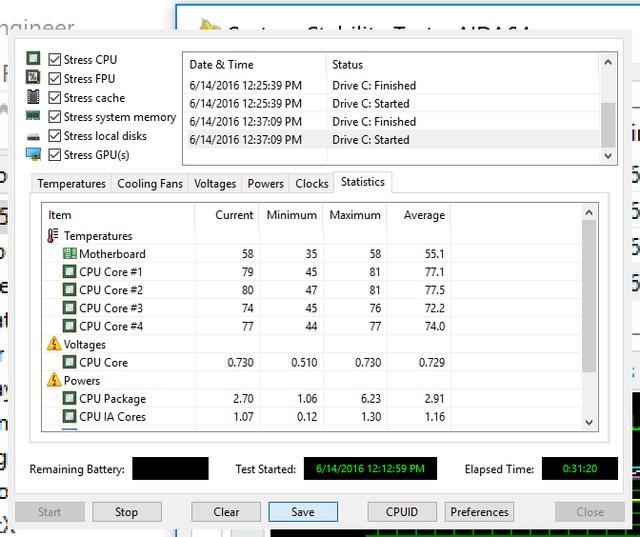Click the log list scrollbar thumb

[608, 125]
